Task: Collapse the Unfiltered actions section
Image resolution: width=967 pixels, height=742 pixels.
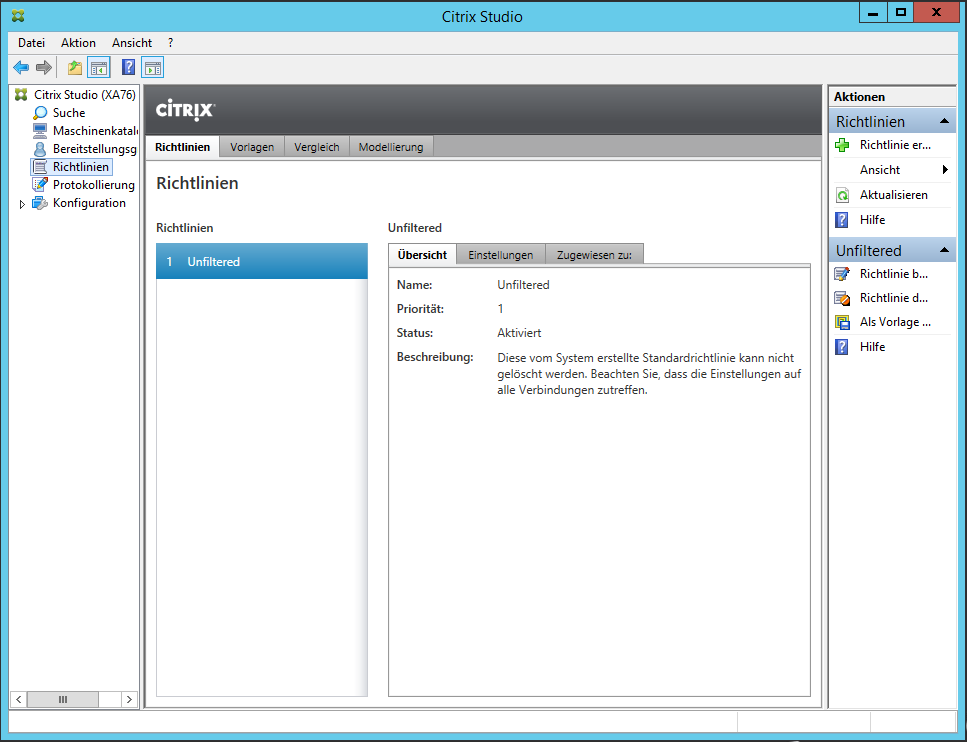Action: (944, 250)
